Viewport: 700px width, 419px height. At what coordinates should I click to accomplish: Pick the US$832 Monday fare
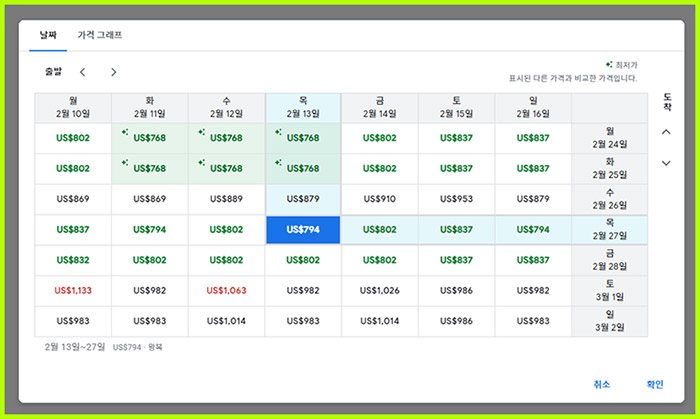pyautogui.click(x=73, y=260)
